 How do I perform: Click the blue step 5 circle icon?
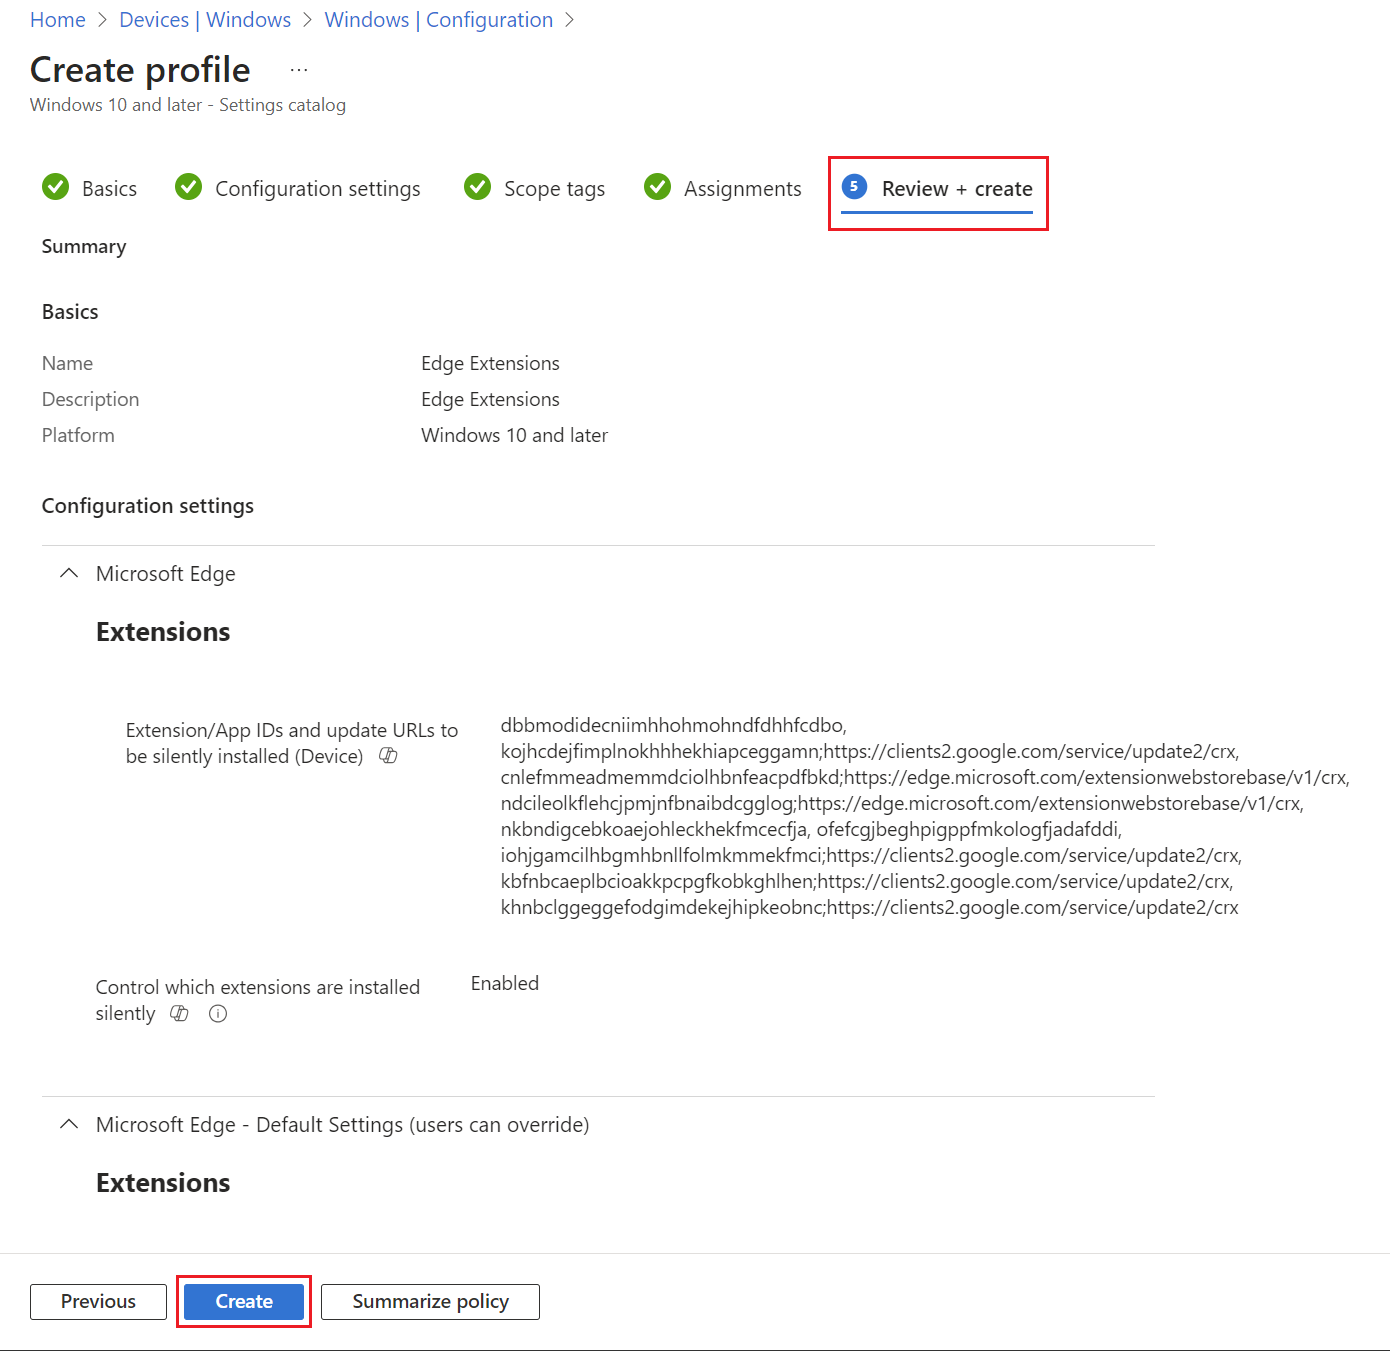point(854,187)
